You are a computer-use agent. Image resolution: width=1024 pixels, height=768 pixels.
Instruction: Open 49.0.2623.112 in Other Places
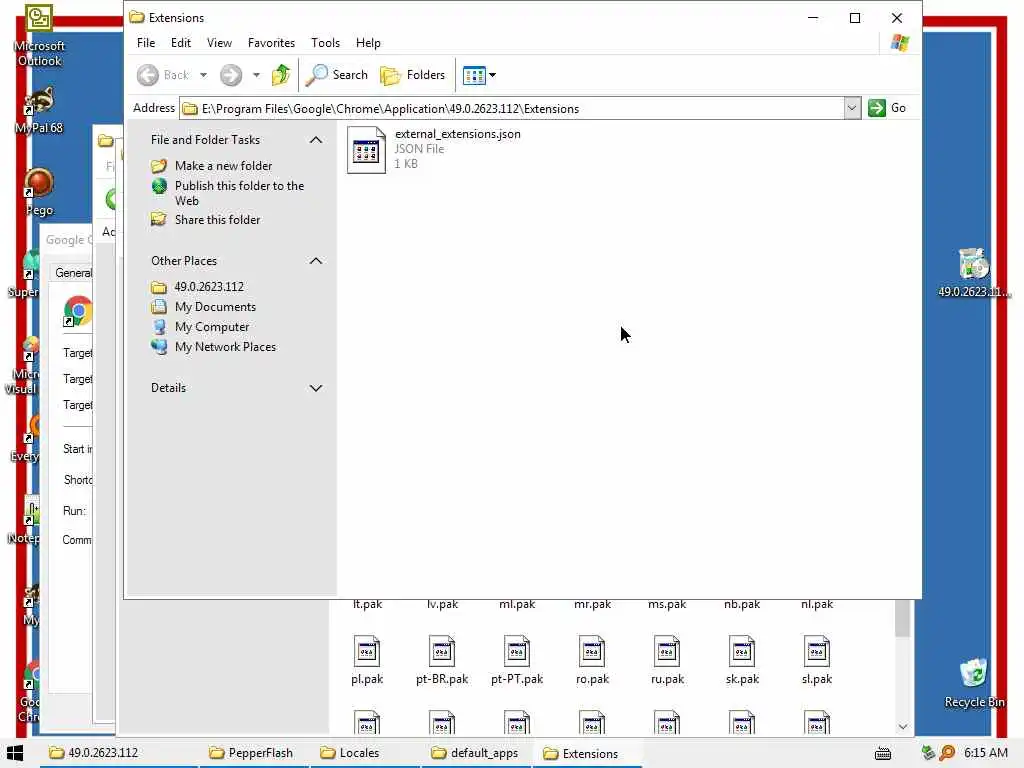click(209, 287)
